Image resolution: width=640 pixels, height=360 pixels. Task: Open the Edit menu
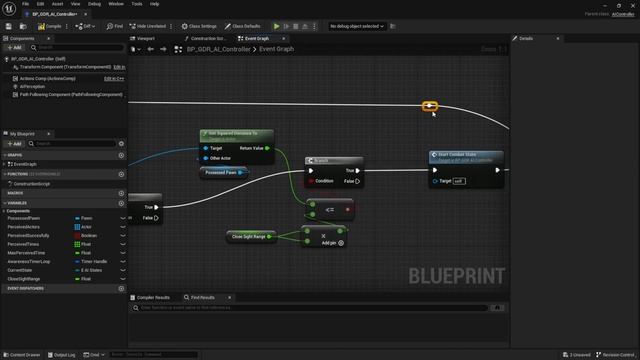[40, 4]
